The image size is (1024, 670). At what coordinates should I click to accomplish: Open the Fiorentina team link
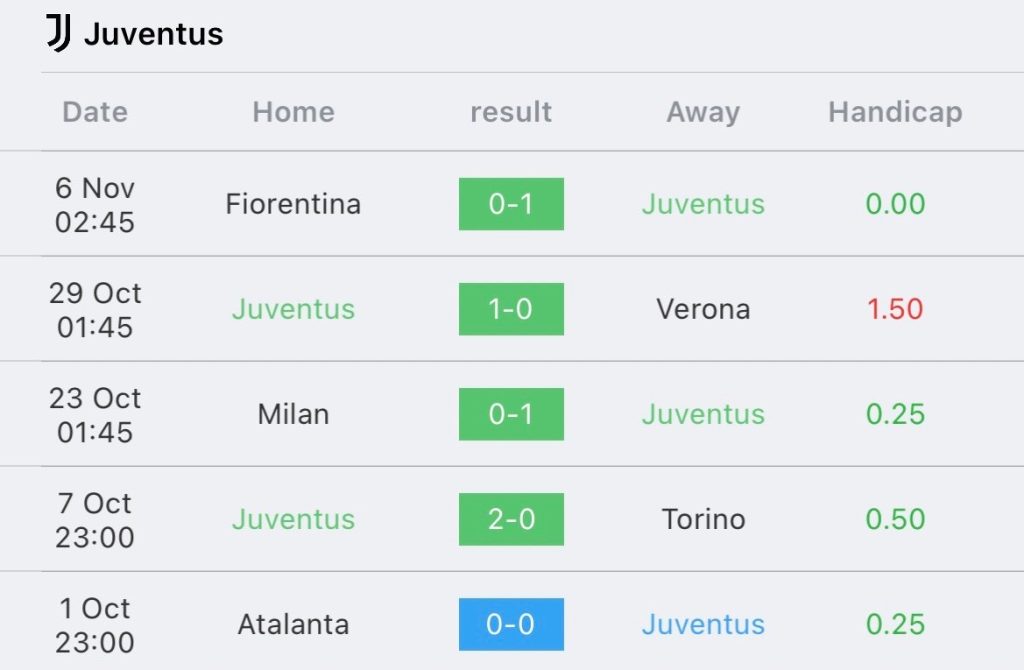(293, 204)
